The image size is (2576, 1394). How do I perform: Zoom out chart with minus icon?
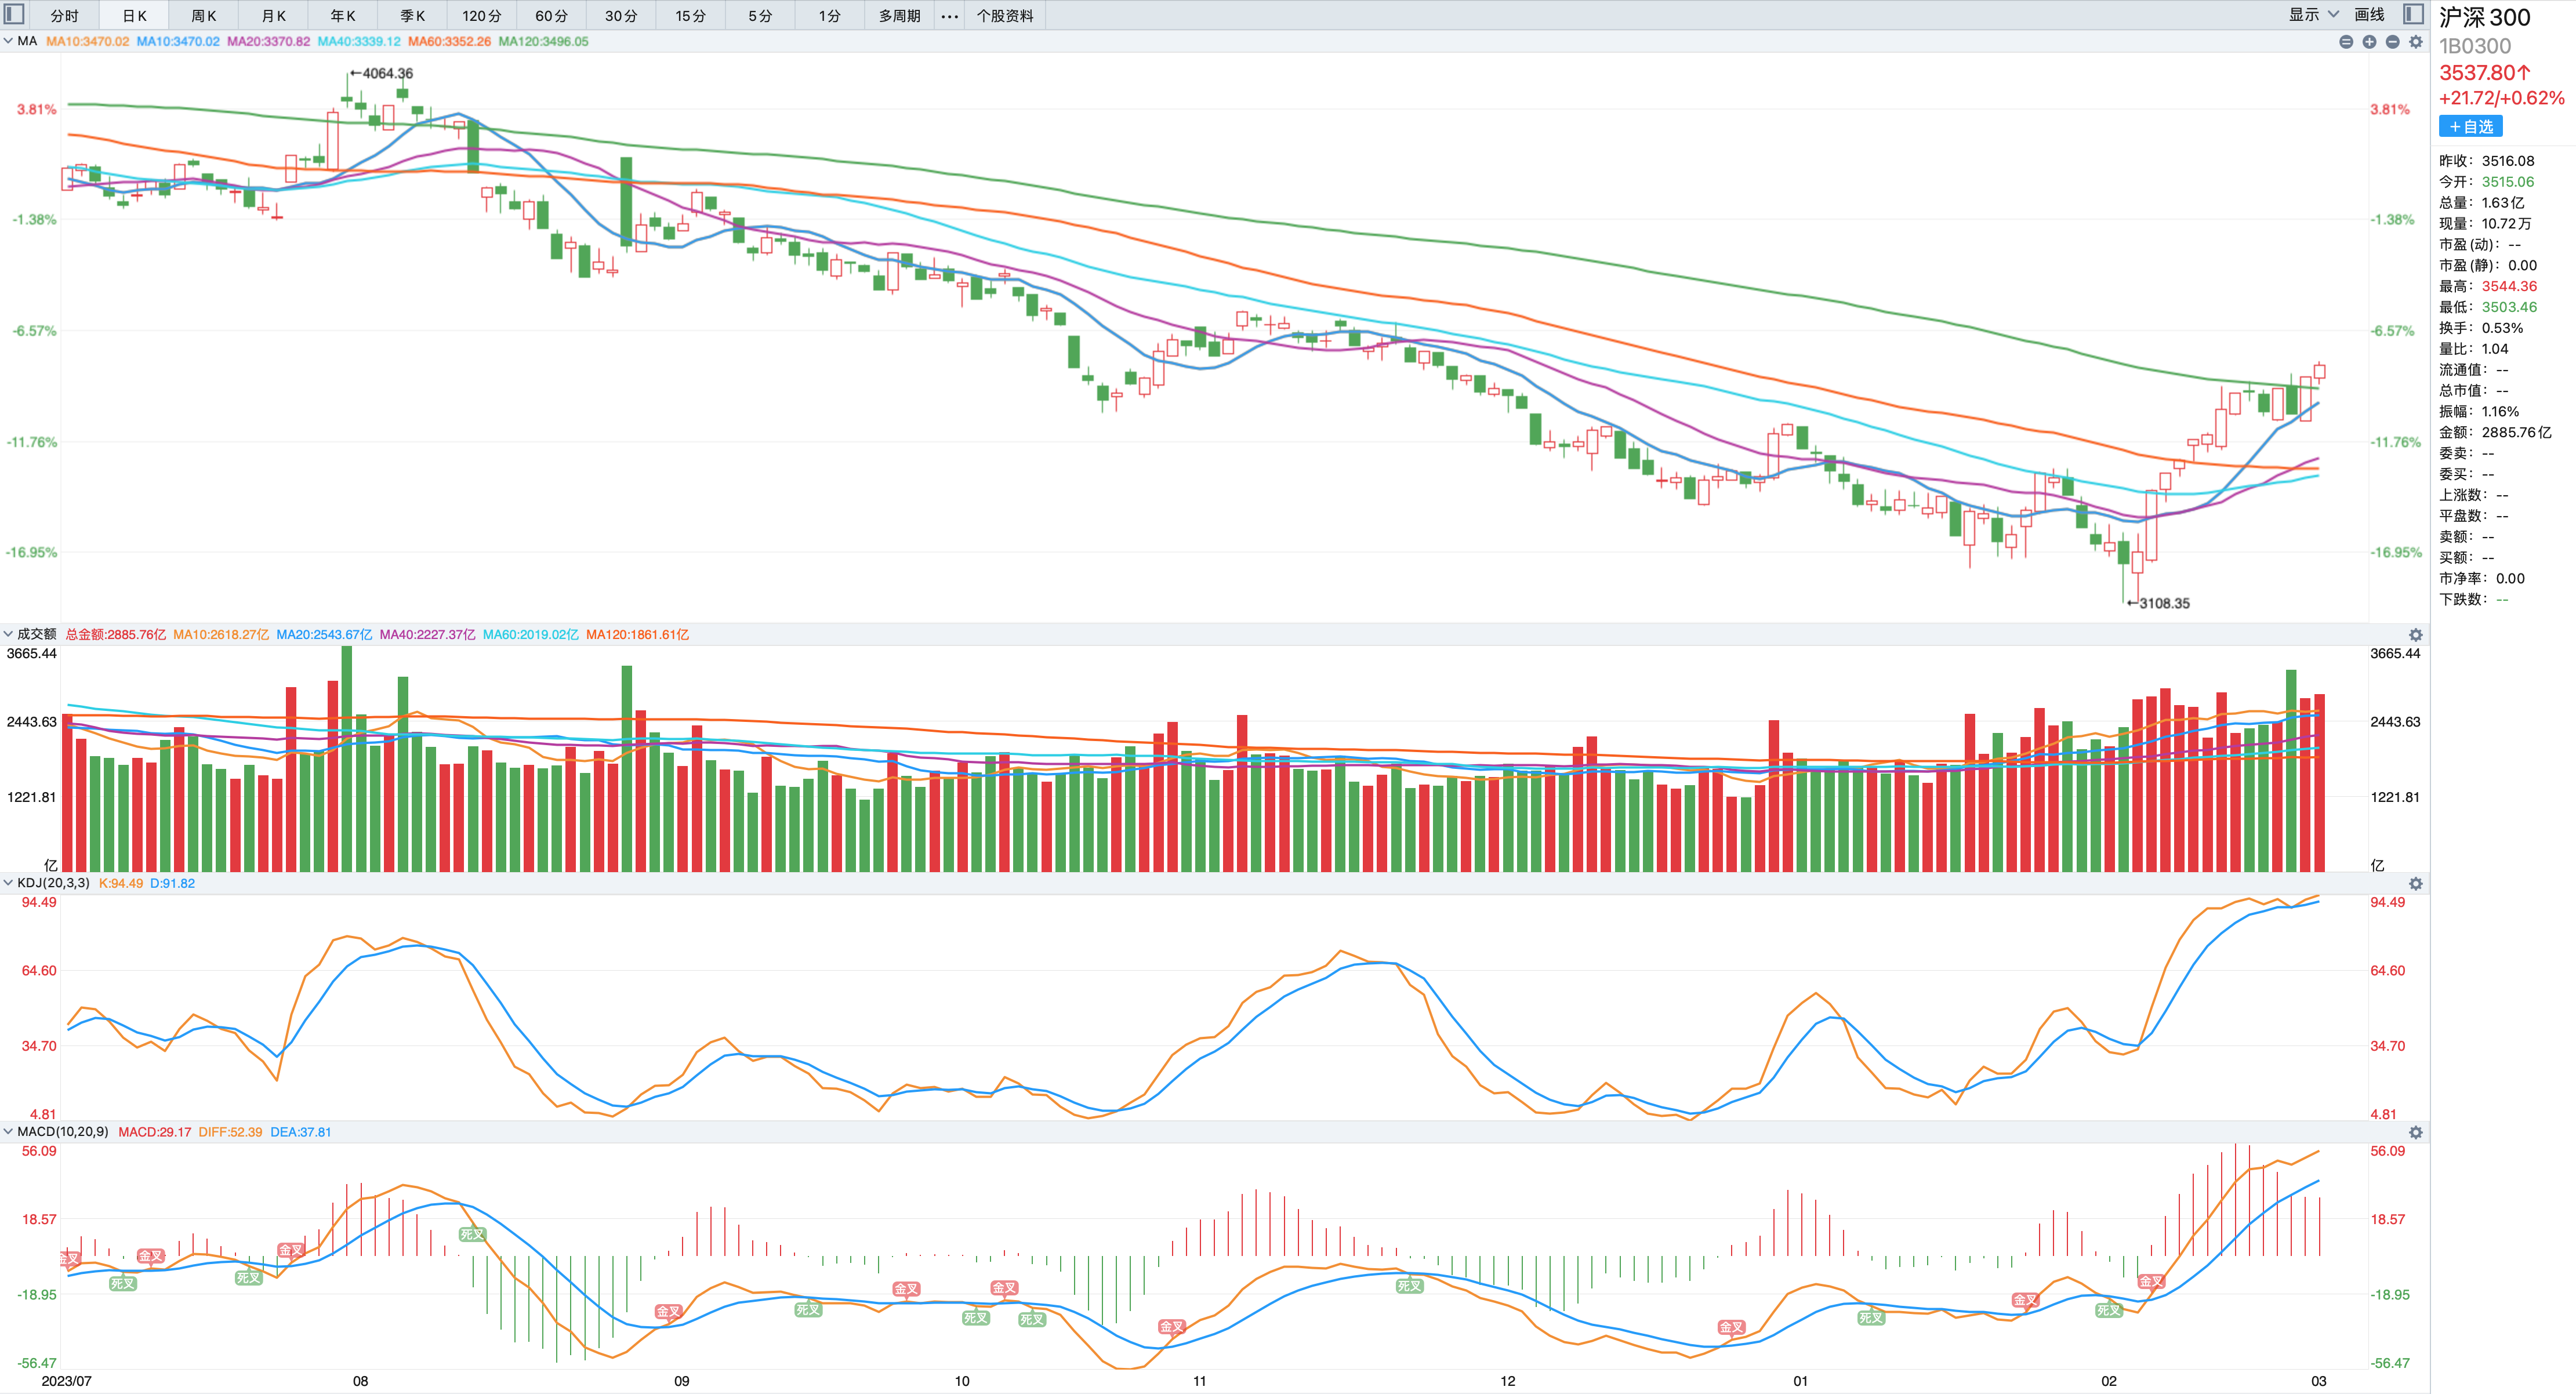click(x=2392, y=41)
